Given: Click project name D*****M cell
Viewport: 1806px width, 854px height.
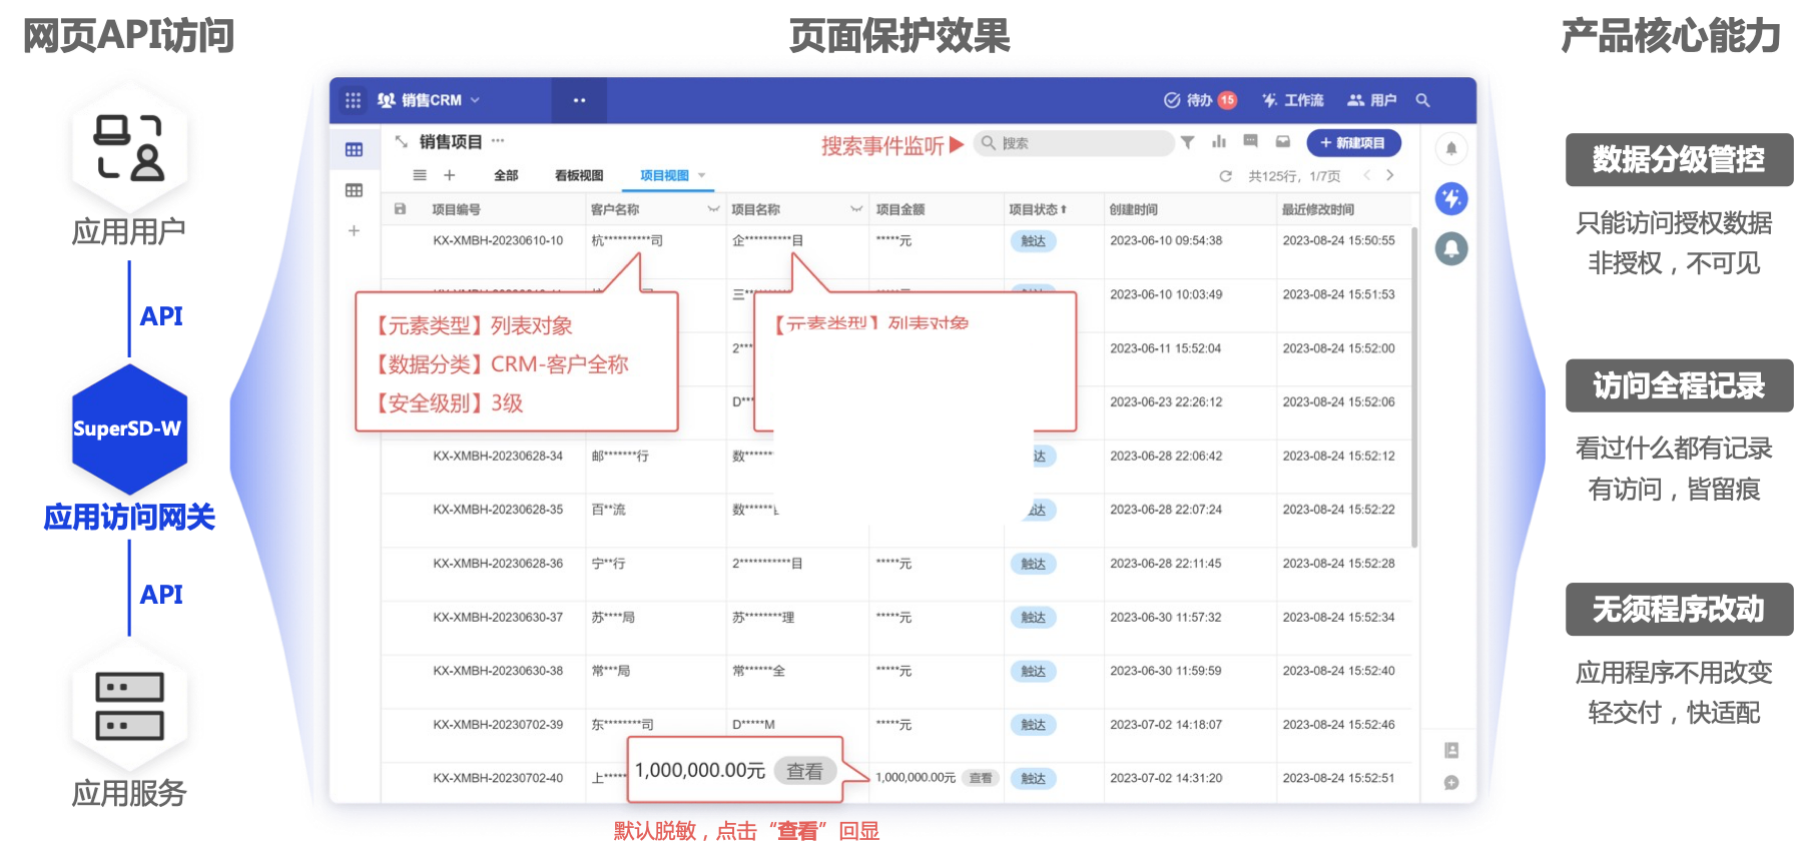Looking at the screenshot, I should pos(753,725).
